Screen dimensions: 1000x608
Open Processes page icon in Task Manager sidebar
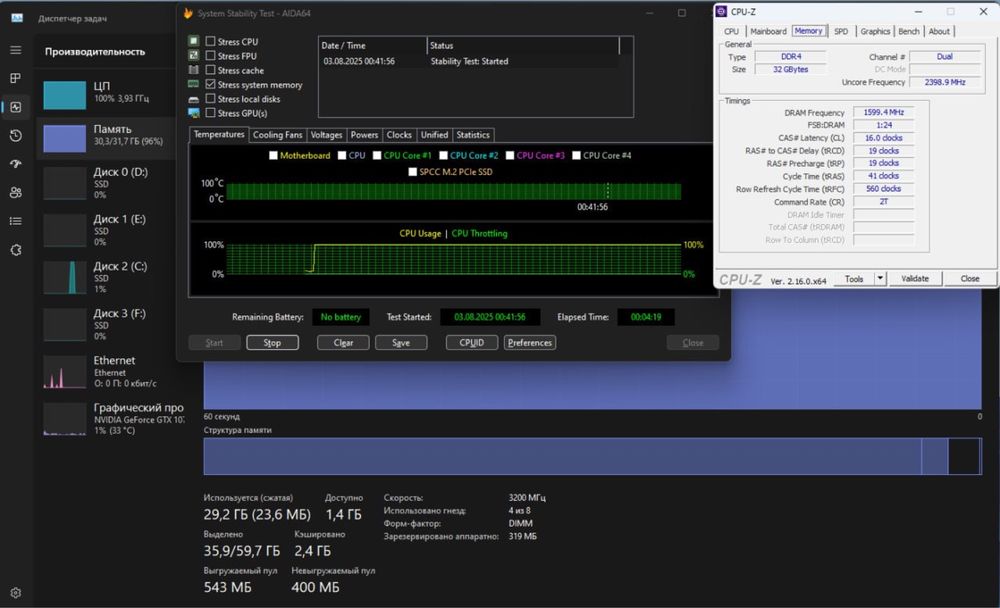[16, 78]
